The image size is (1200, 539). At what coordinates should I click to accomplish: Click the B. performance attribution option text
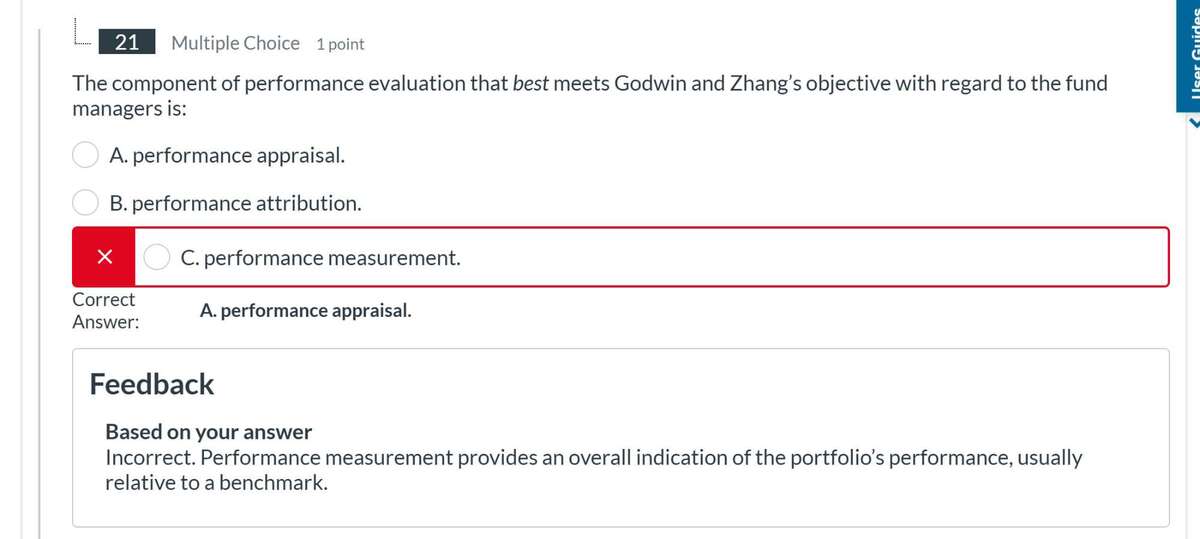pos(236,203)
